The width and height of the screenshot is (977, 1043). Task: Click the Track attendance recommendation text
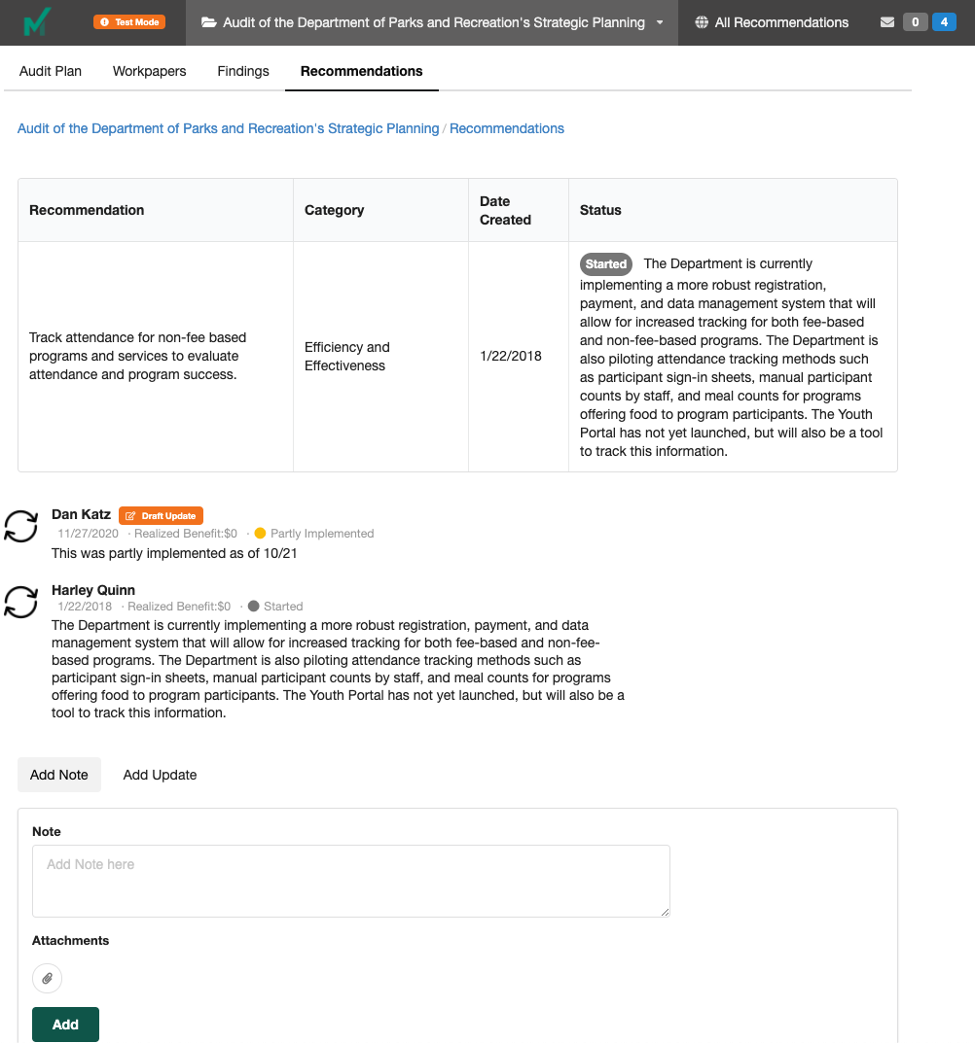point(138,356)
